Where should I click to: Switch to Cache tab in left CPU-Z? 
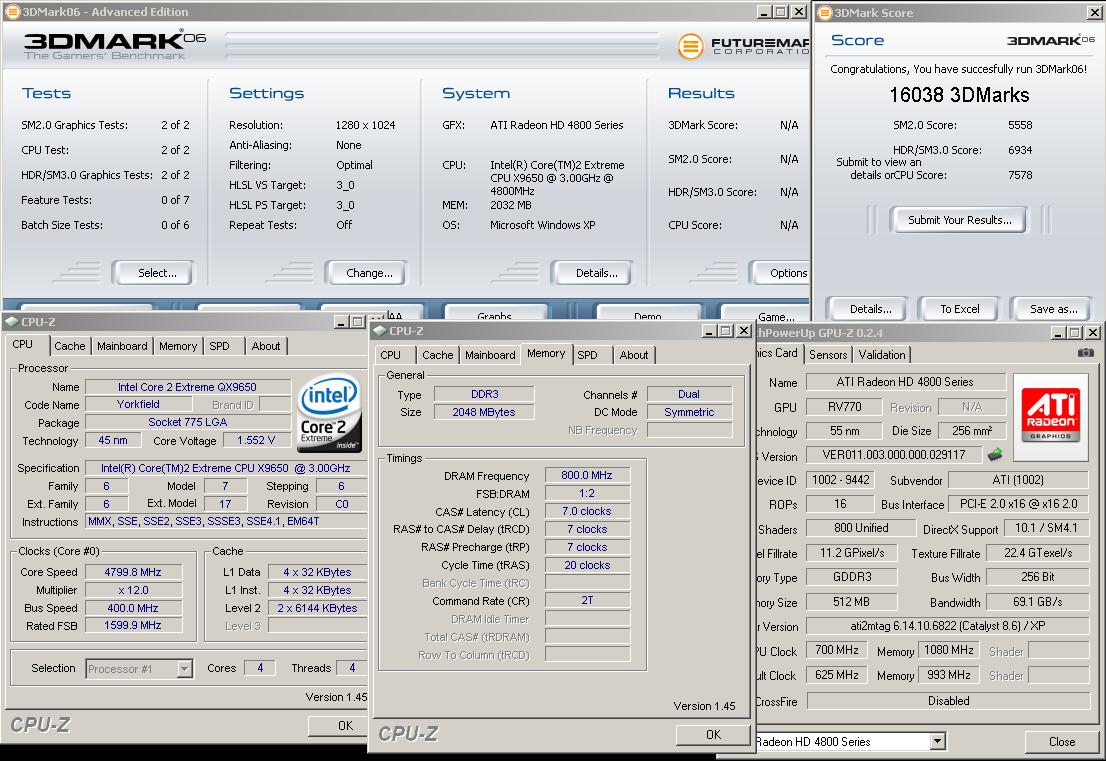[x=70, y=346]
